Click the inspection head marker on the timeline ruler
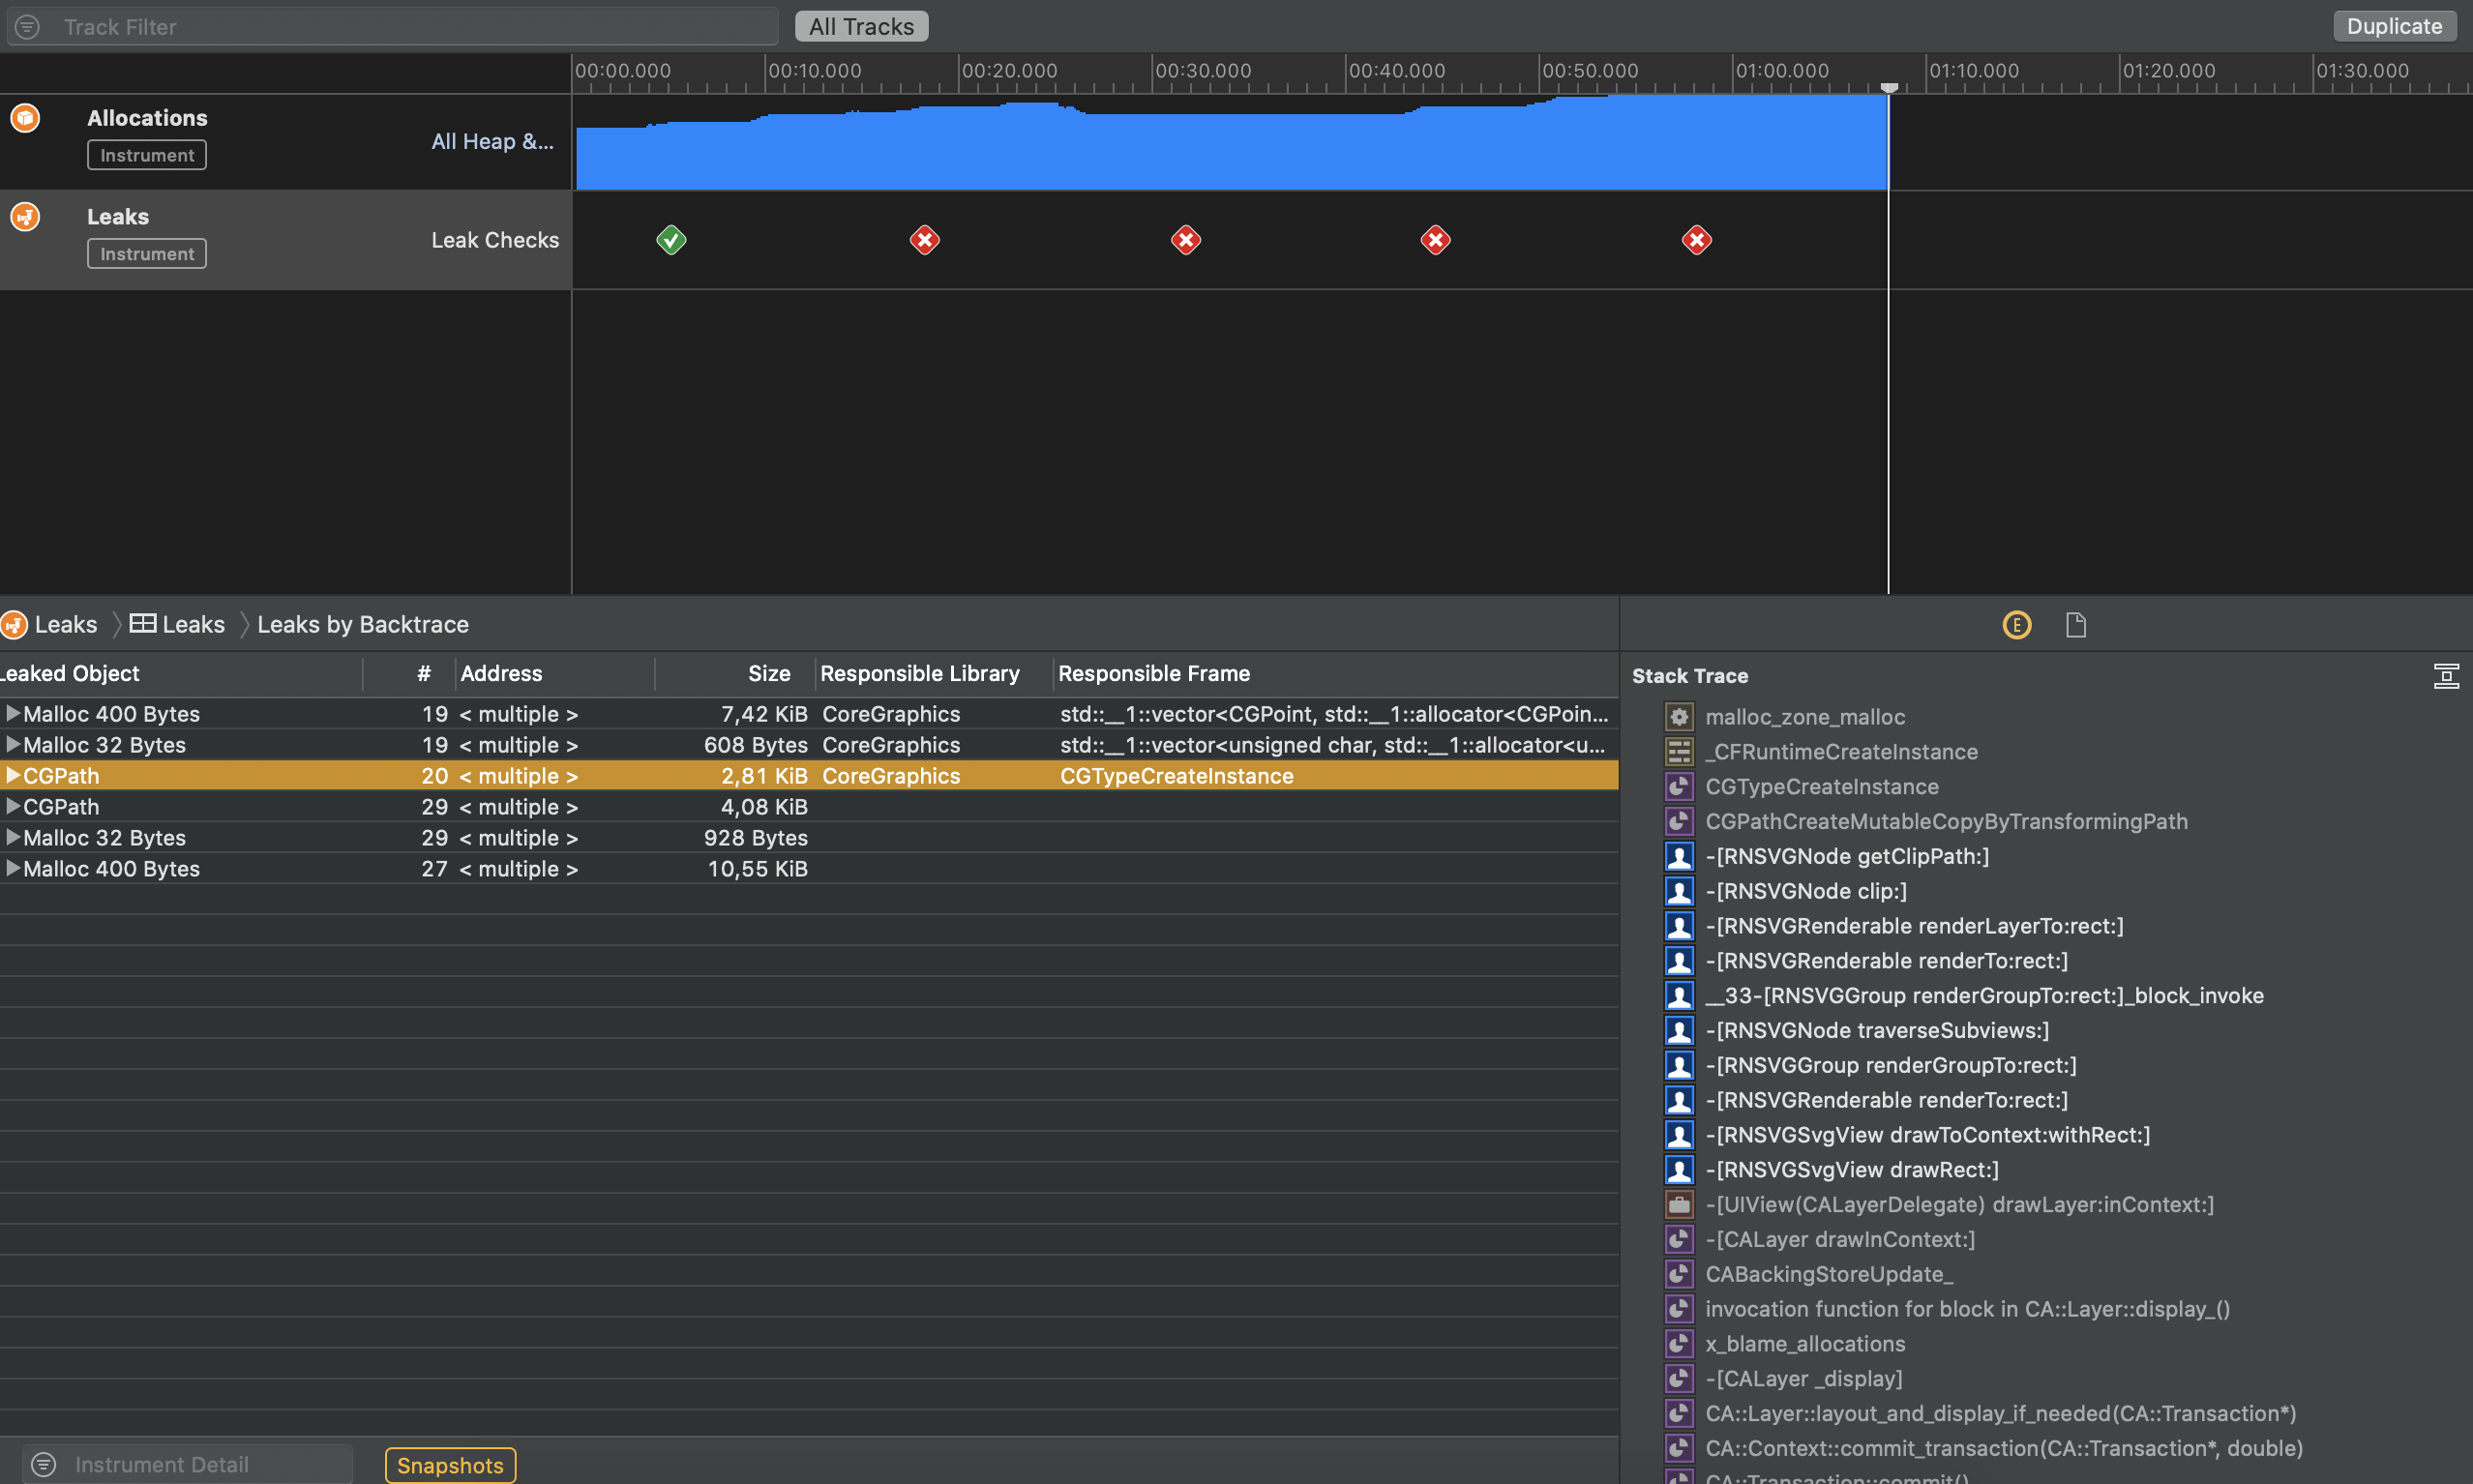Viewport: 2473px width, 1484px height. [x=1888, y=87]
